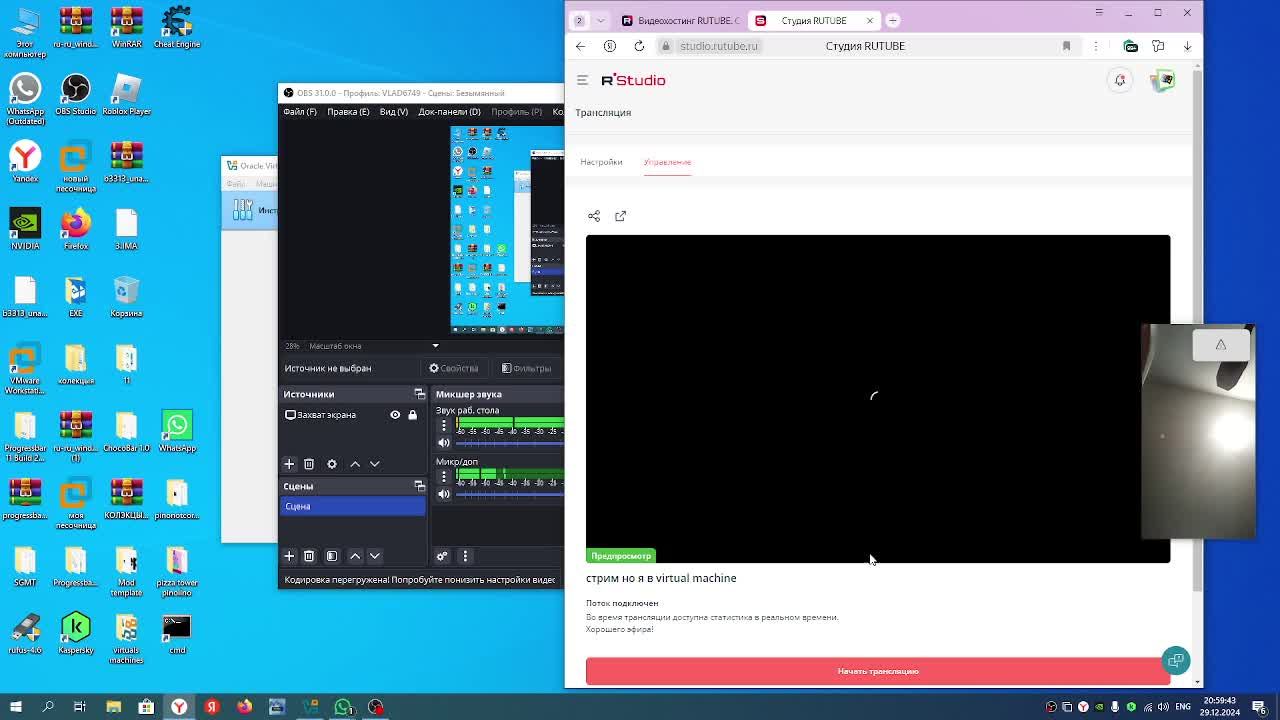Bookmark page using address bar bookmark icon
The image size is (1280, 720).
[1066, 46]
